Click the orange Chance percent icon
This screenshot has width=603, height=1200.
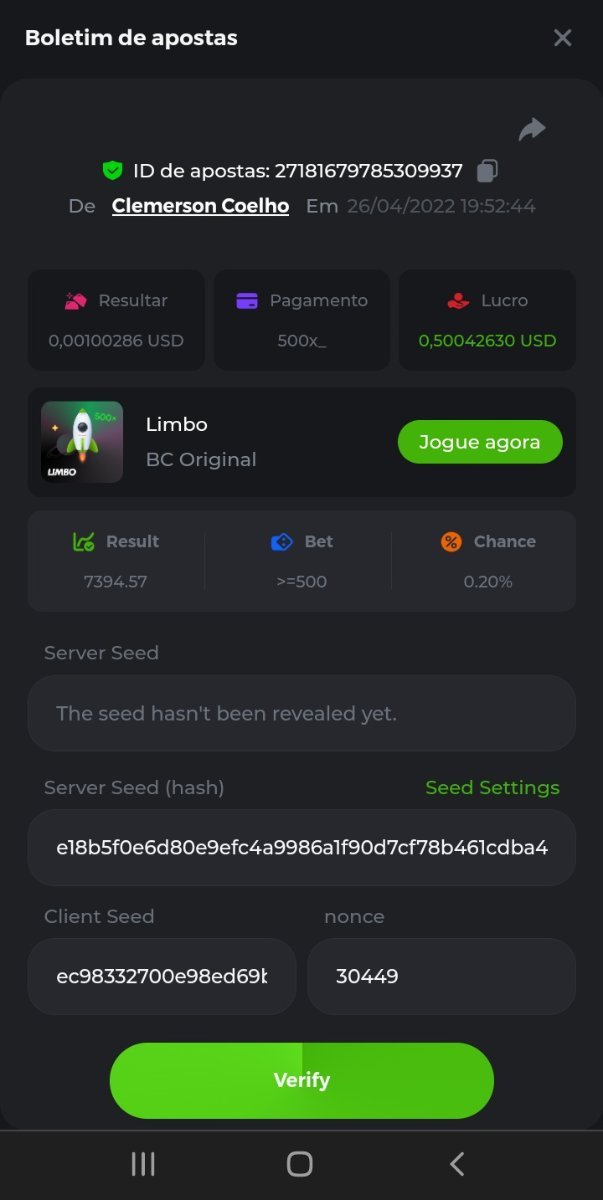[451, 542]
